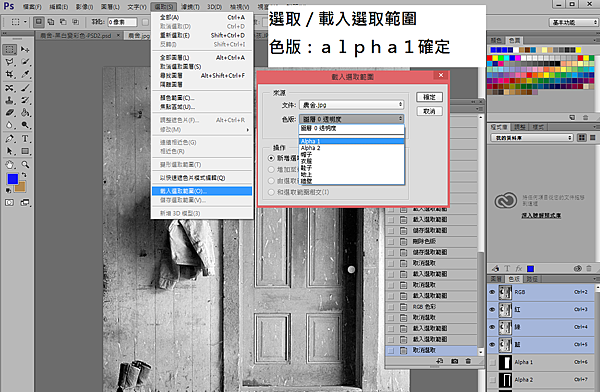The image size is (600, 392).
Task: Select the Paint Bucket tool
Action: [x=25, y=113]
